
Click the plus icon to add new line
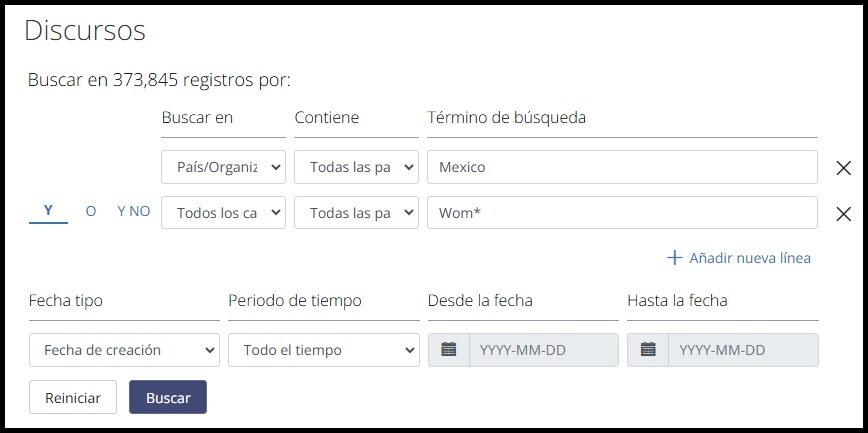(674, 258)
